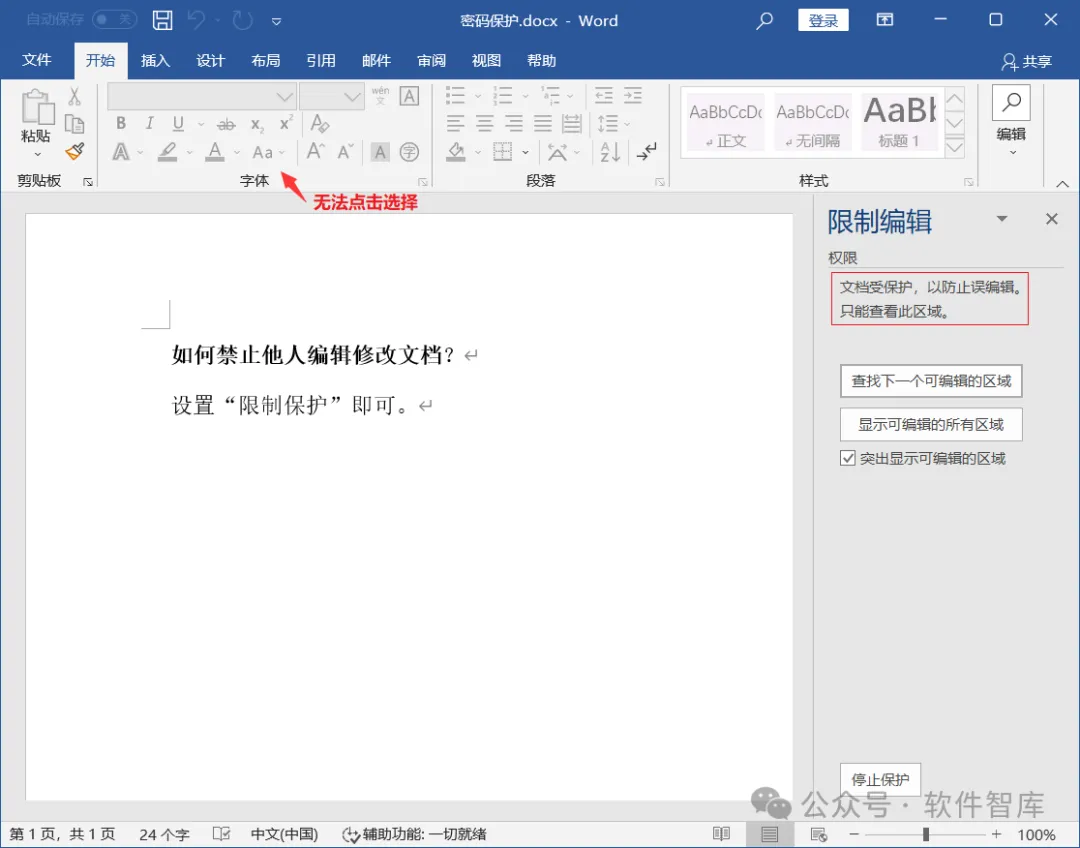Click the Sort A-Z icon

coord(610,152)
